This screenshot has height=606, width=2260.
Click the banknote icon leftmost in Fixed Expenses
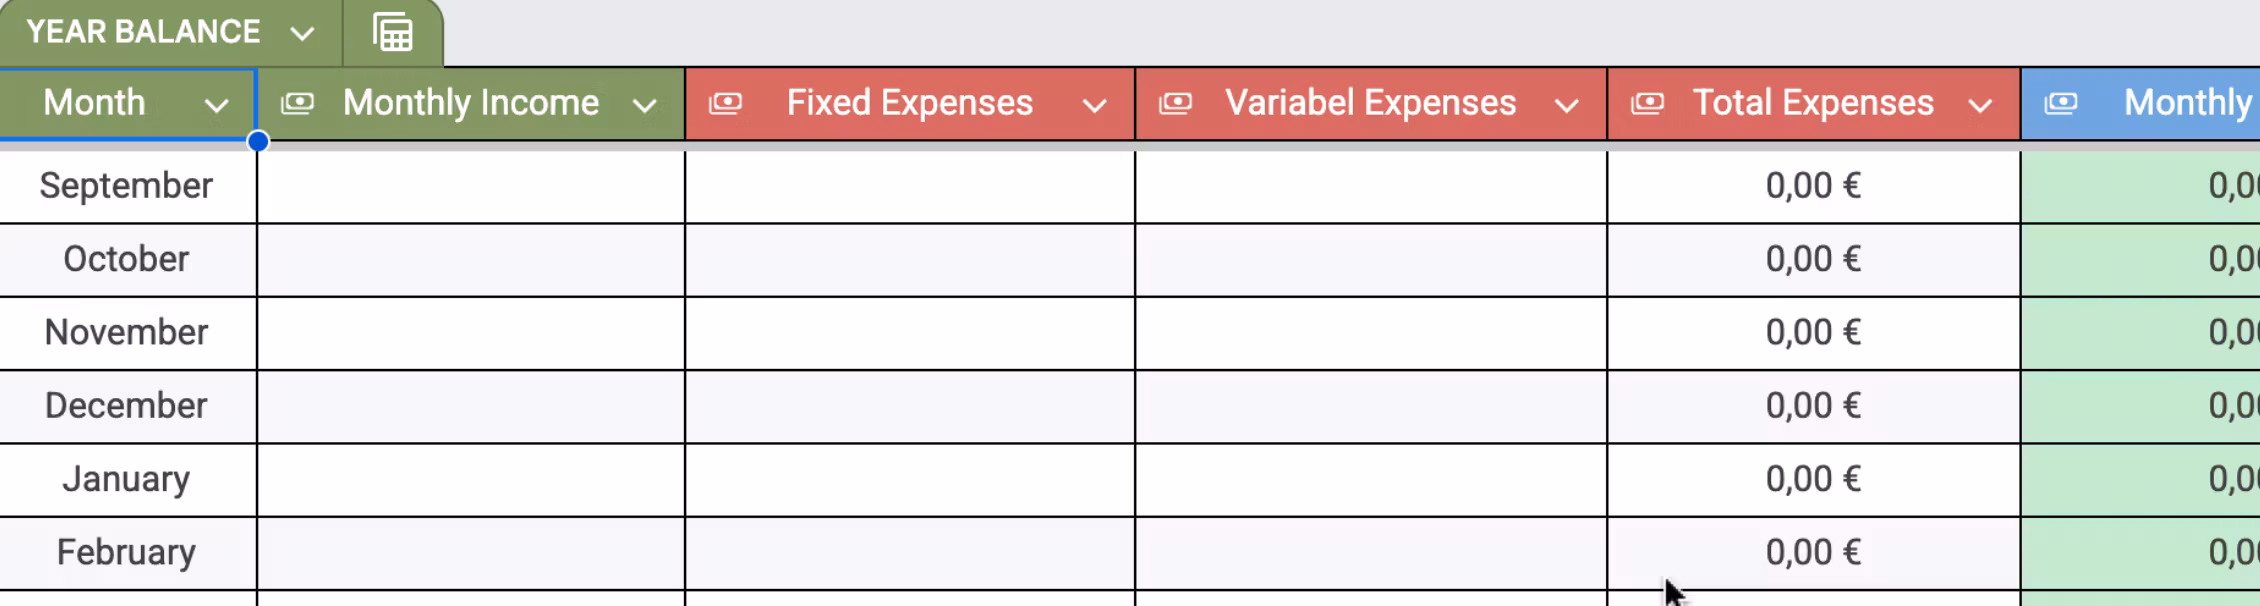[x=727, y=103]
